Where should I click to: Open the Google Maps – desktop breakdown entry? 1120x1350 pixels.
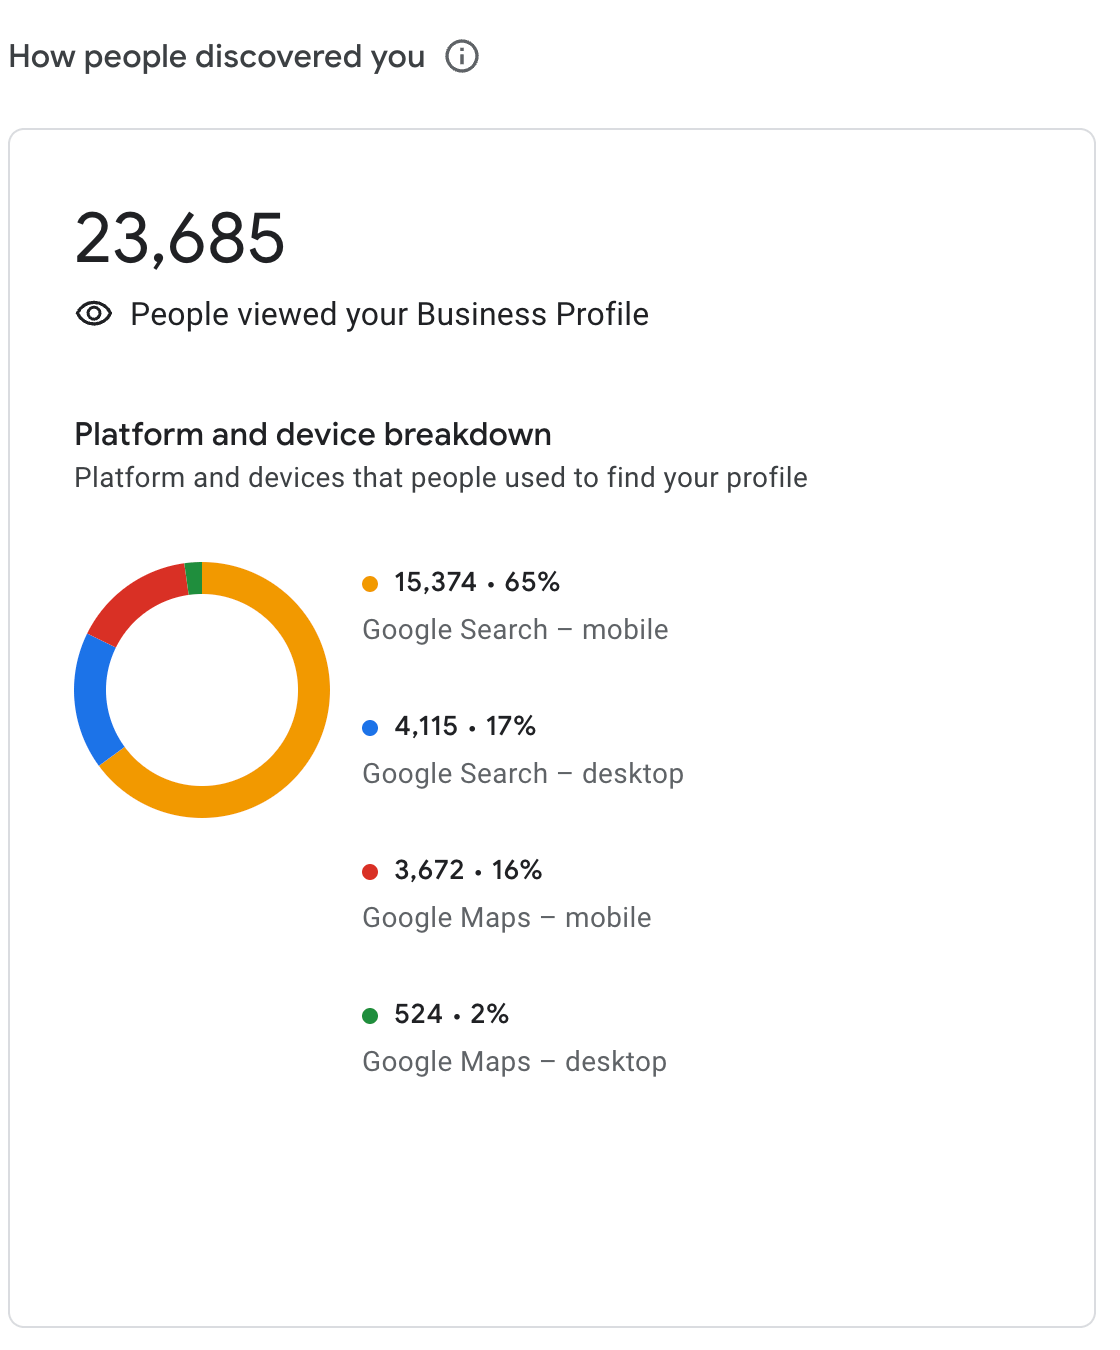[x=514, y=1061]
